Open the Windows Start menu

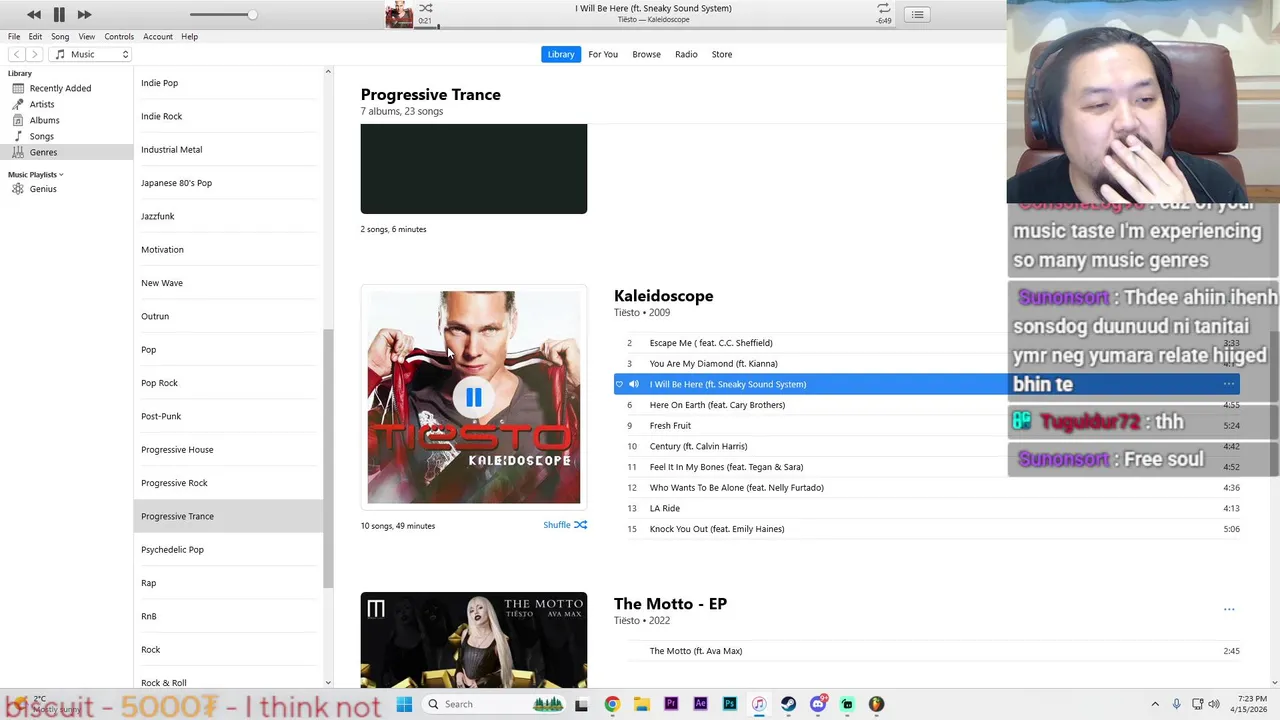click(x=404, y=704)
